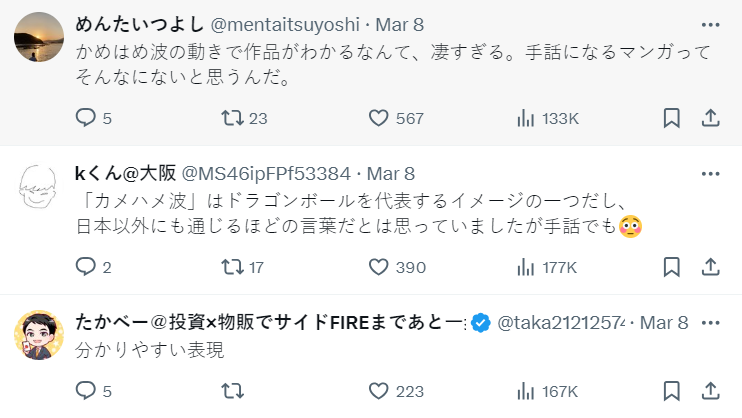742x418 pixels.
Task: Like たかベー's tweet with 223 likes
Action: coord(378,391)
